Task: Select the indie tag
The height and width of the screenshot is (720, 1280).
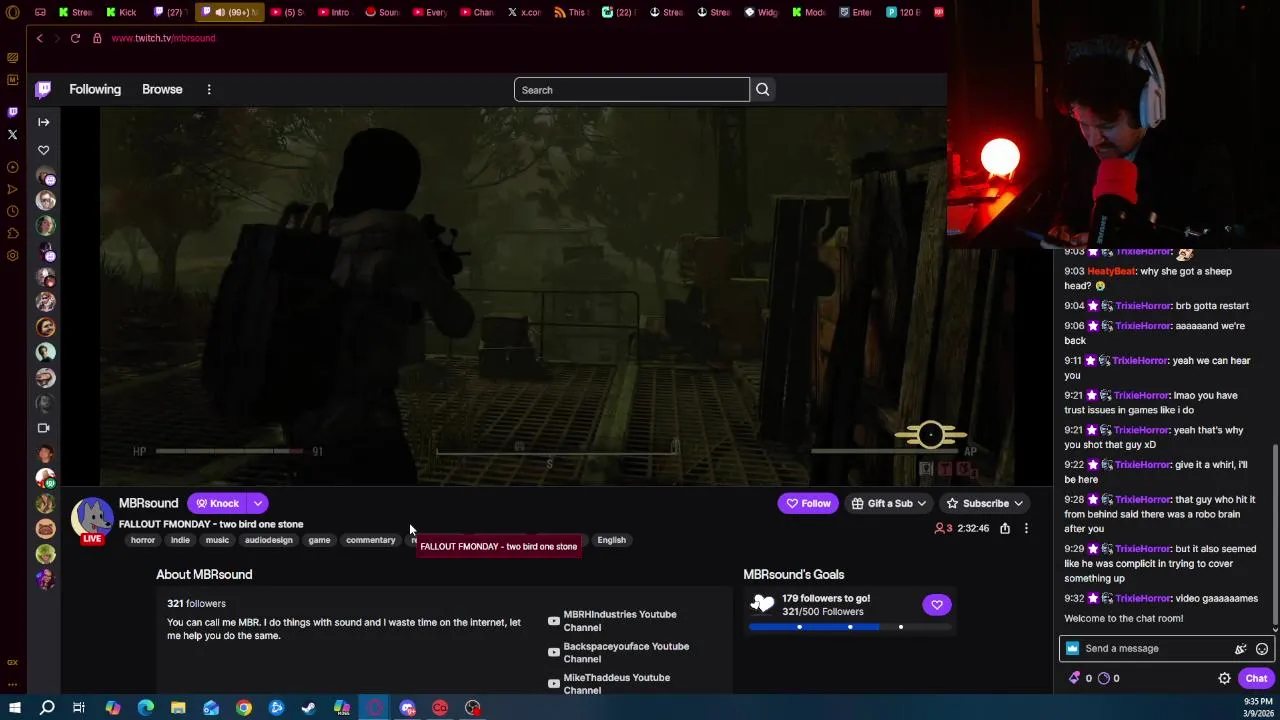Action: 180,540
